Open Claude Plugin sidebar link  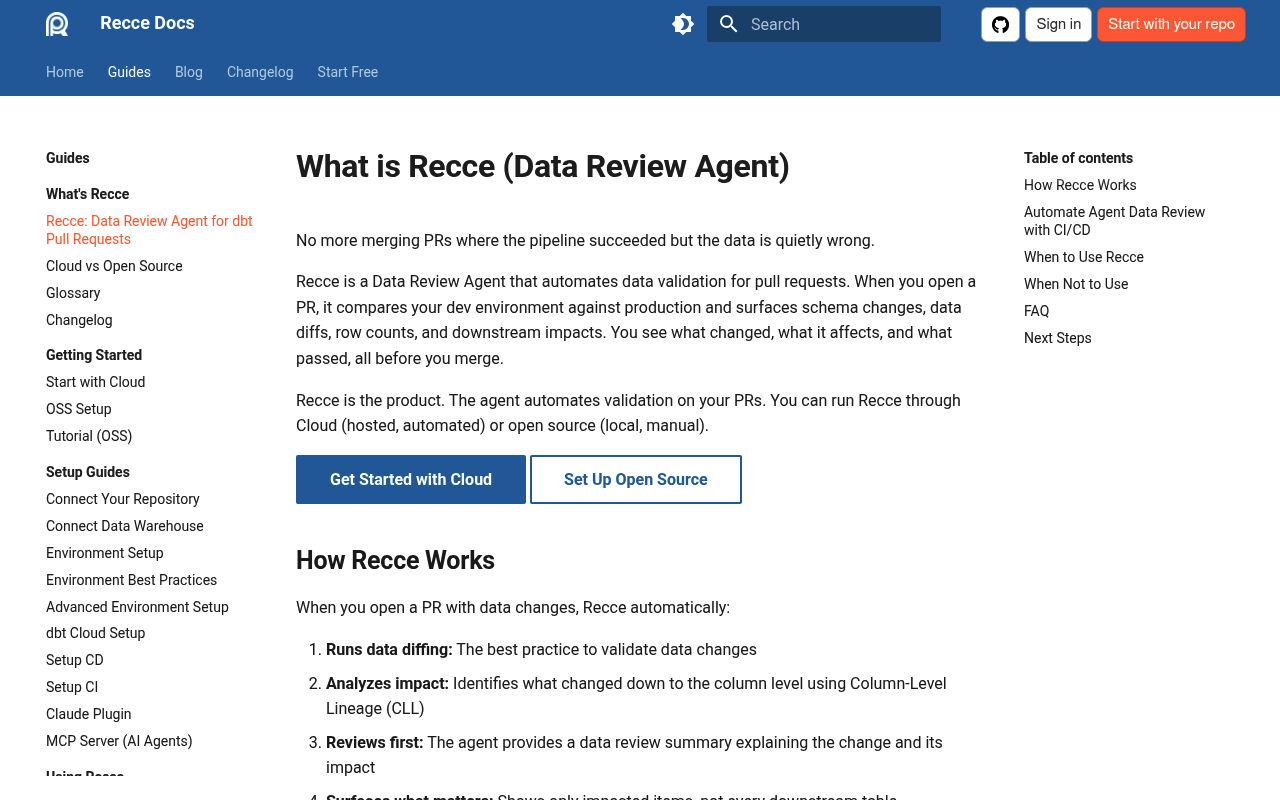coord(89,714)
